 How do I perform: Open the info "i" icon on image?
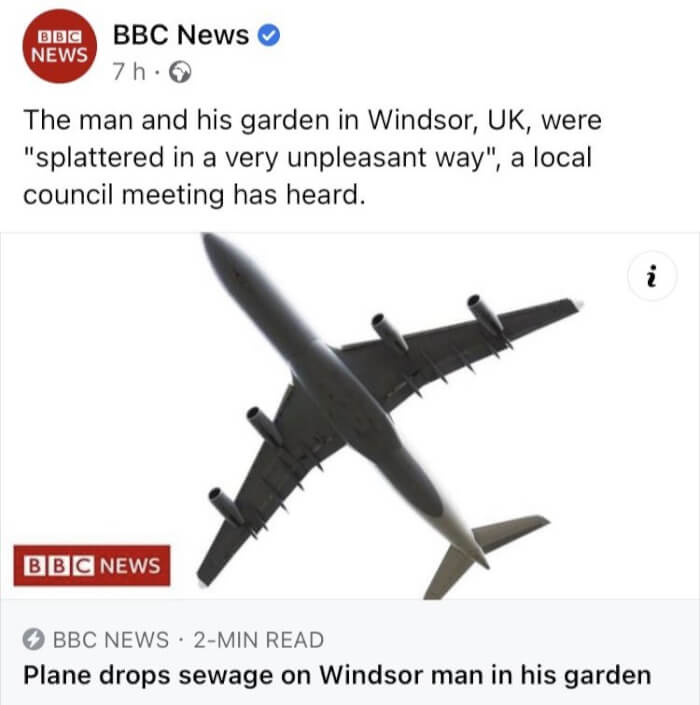click(652, 276)
